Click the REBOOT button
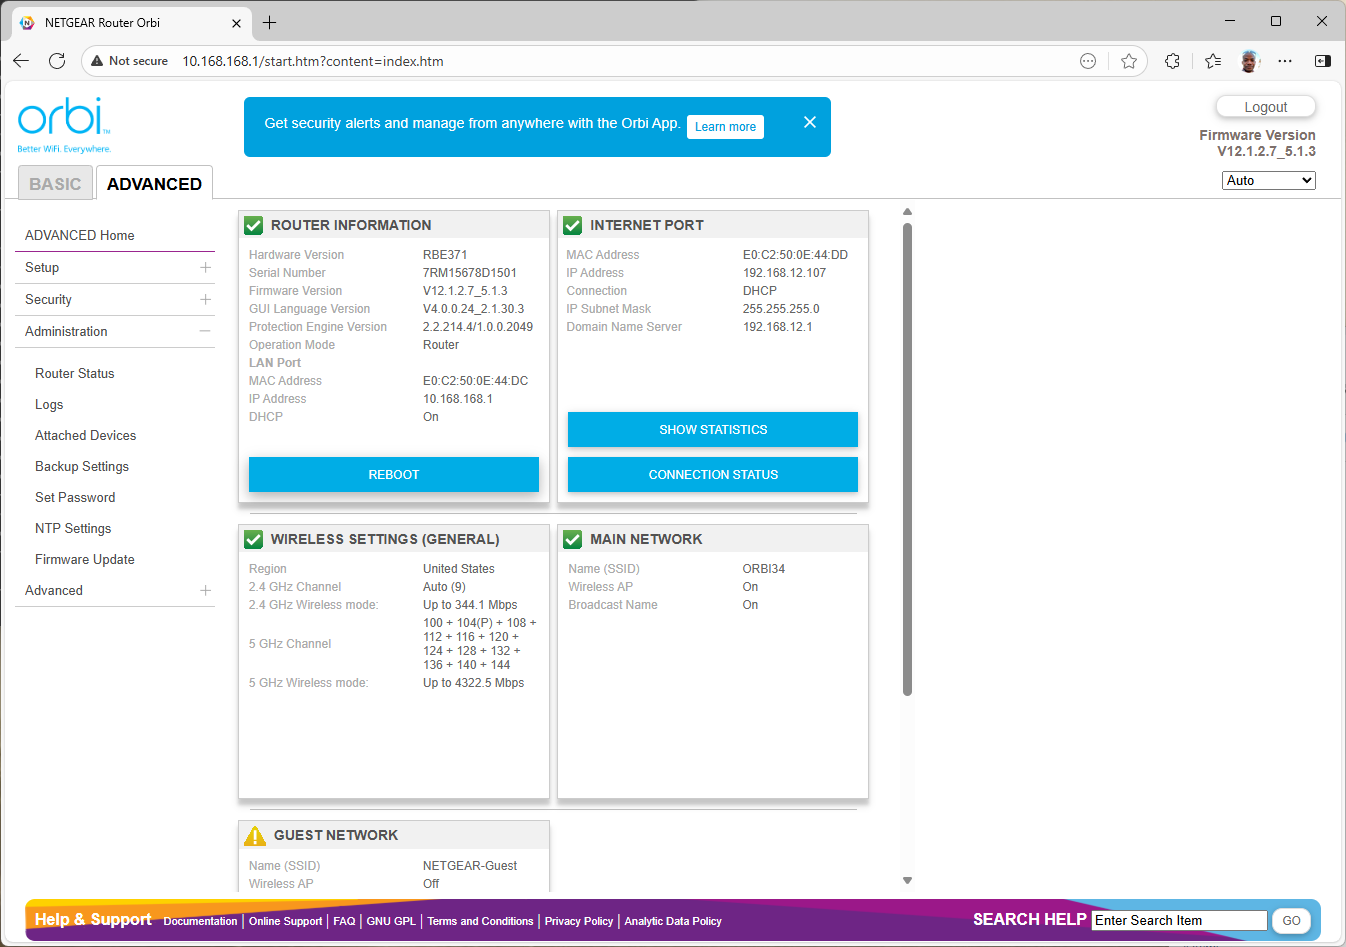The image size is (1346, 947). [394, 474]
